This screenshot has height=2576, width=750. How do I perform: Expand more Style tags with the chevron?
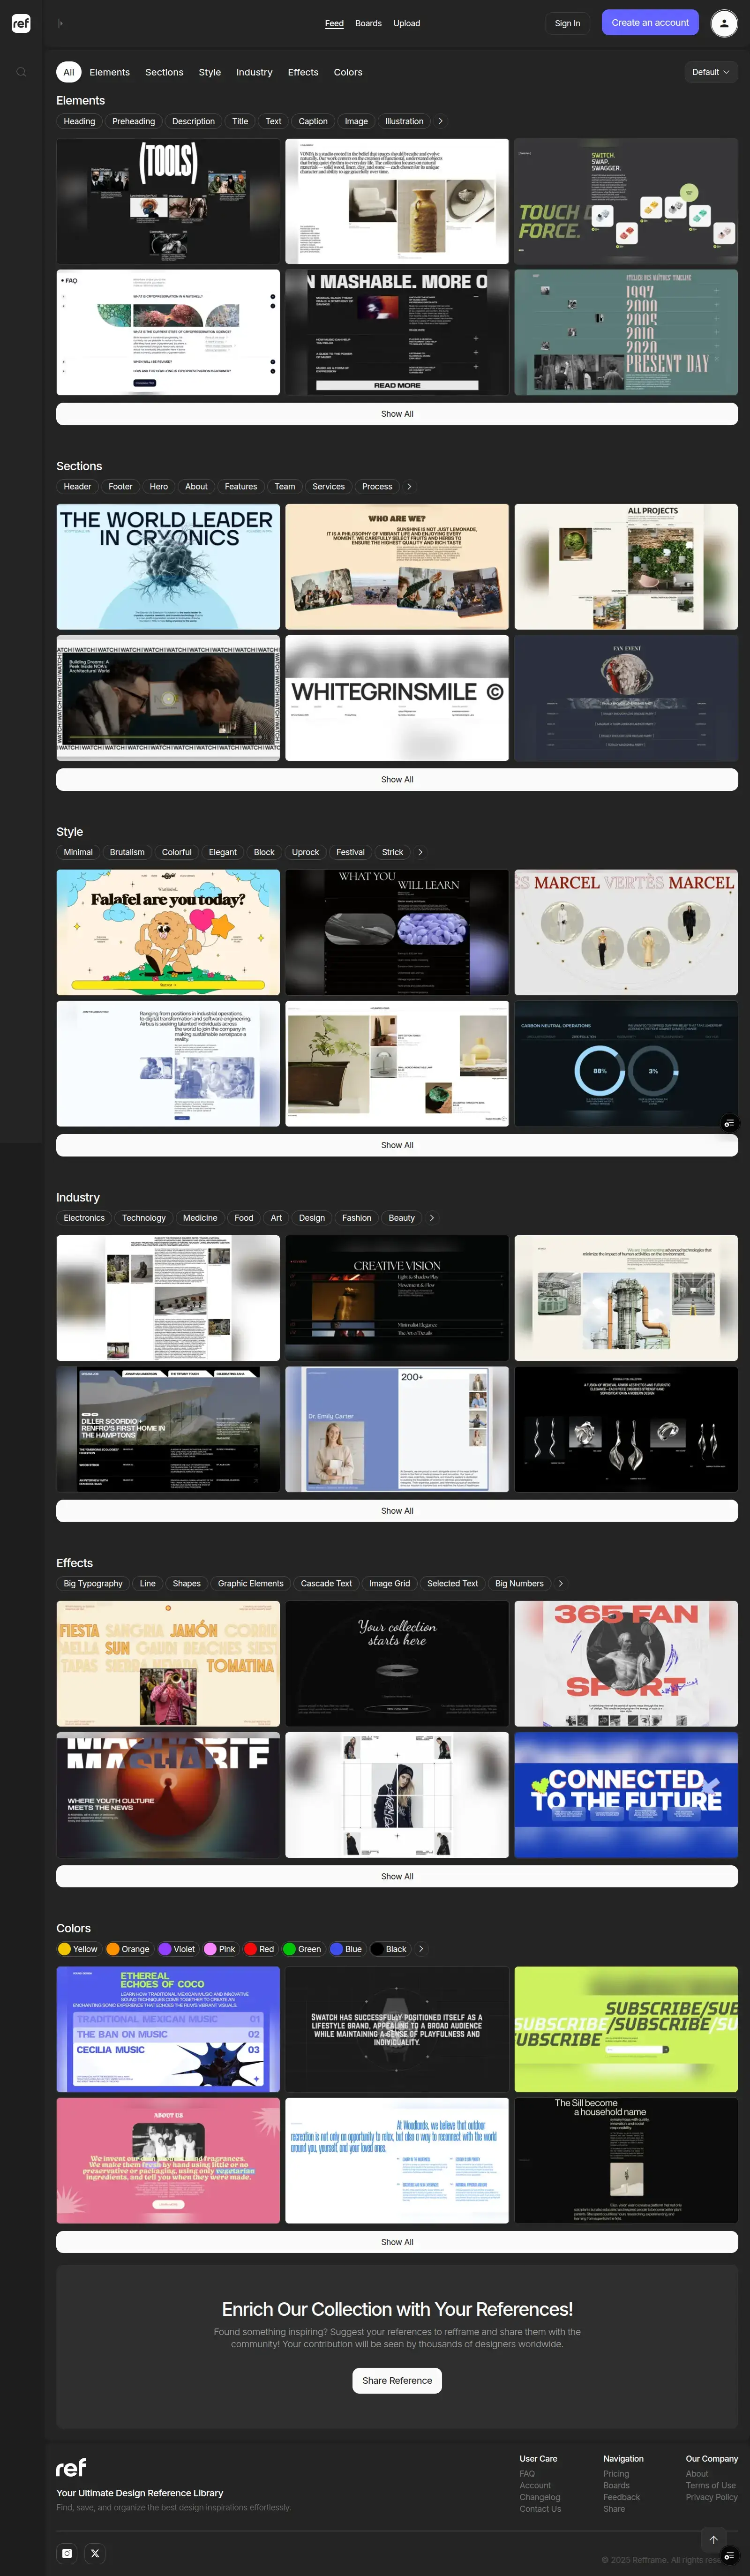420,852
